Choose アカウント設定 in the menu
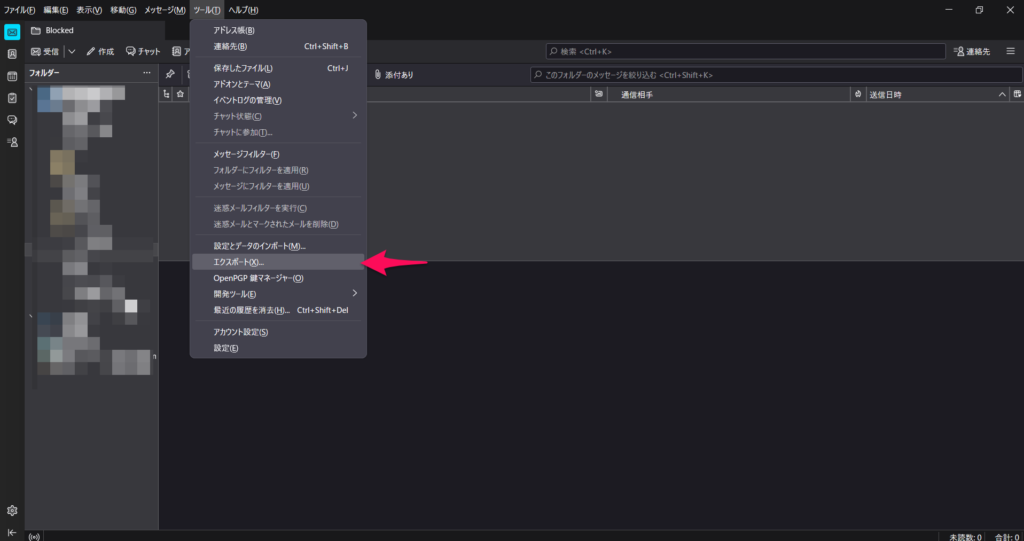 point(240,332)
